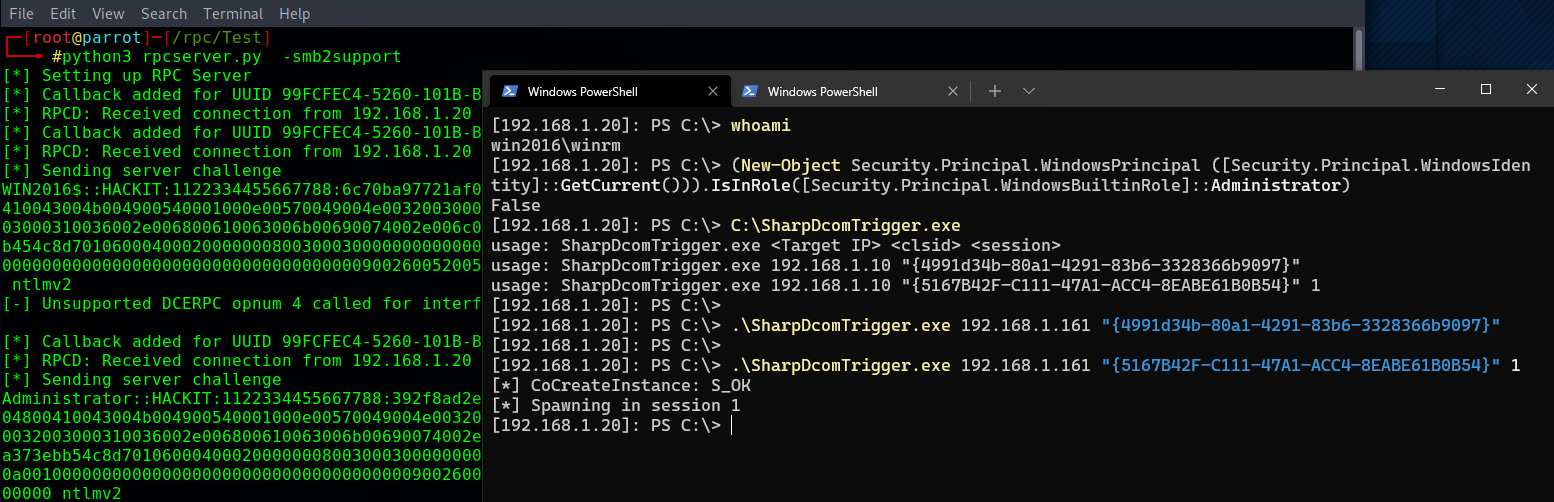This screenshot has width=1554, height=502.
Task: Click the blue CLSID '{4991d34b-80a1-4291-83b6-3328366b9097}' argument
Action: pos(1301,326)
